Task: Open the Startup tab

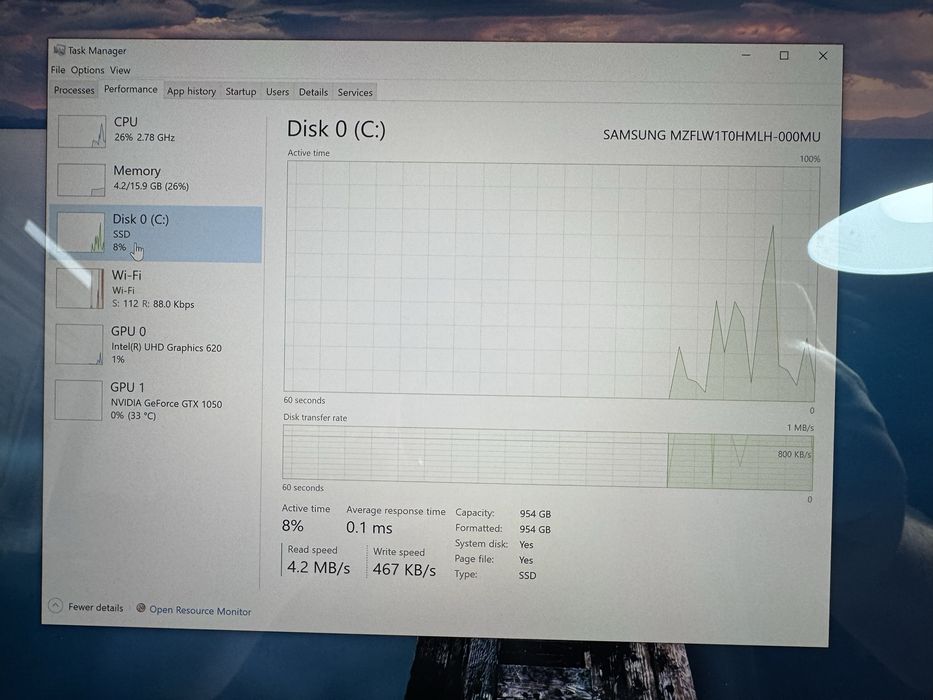Action: 240,92
